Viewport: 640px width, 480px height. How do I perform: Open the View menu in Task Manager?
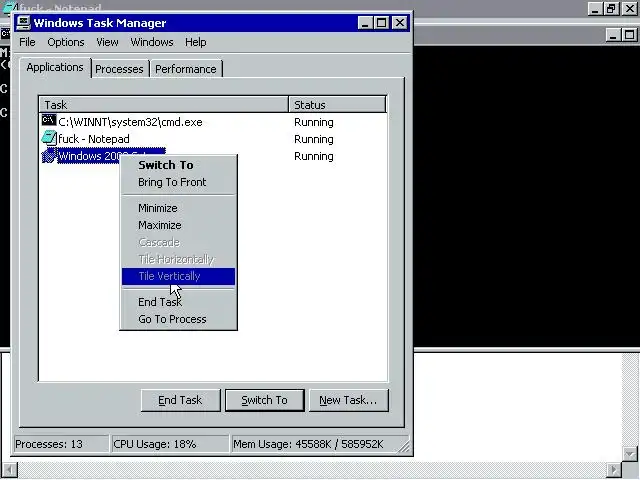(107, 42)
